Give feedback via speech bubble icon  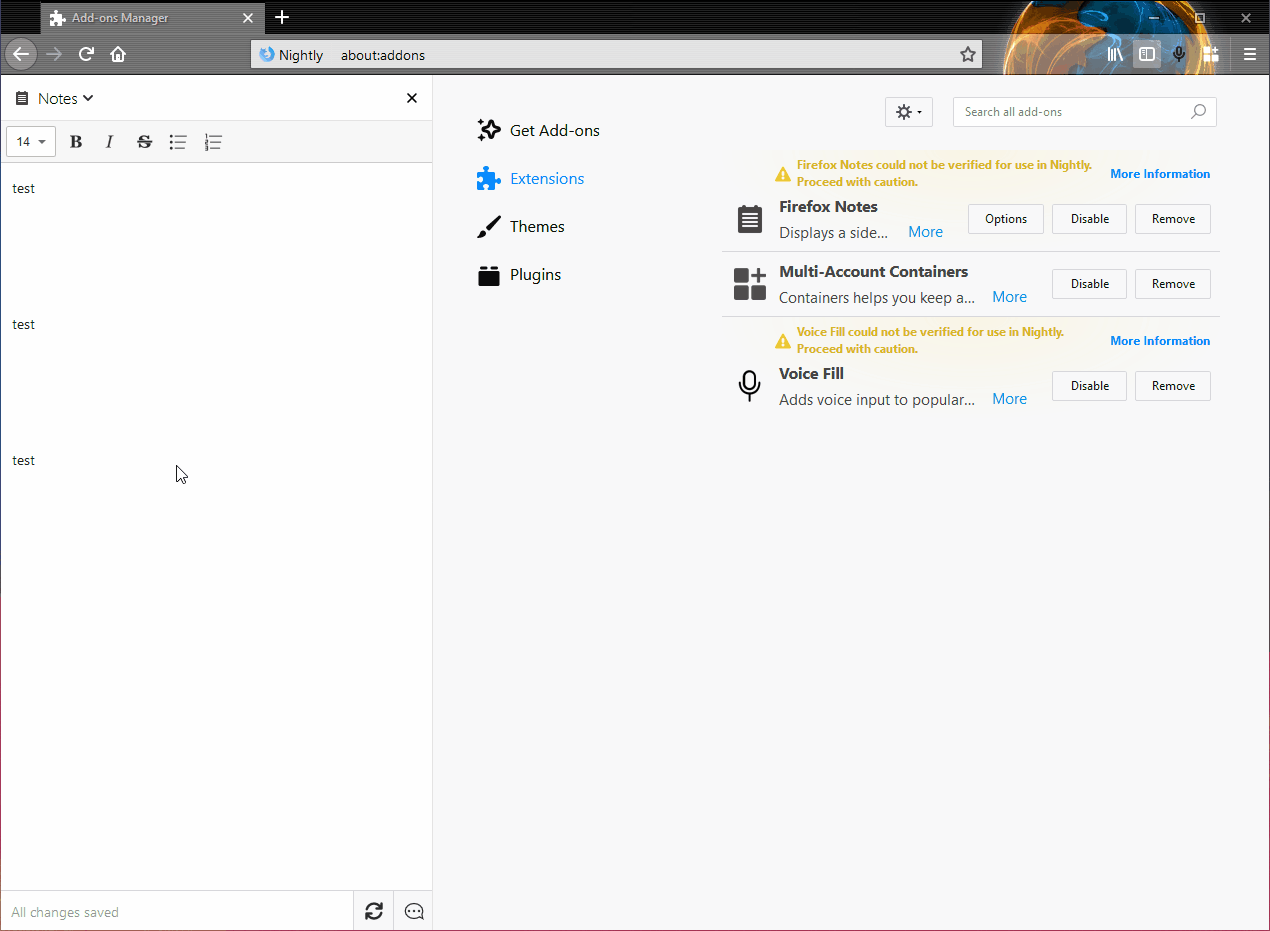[414, 911]
